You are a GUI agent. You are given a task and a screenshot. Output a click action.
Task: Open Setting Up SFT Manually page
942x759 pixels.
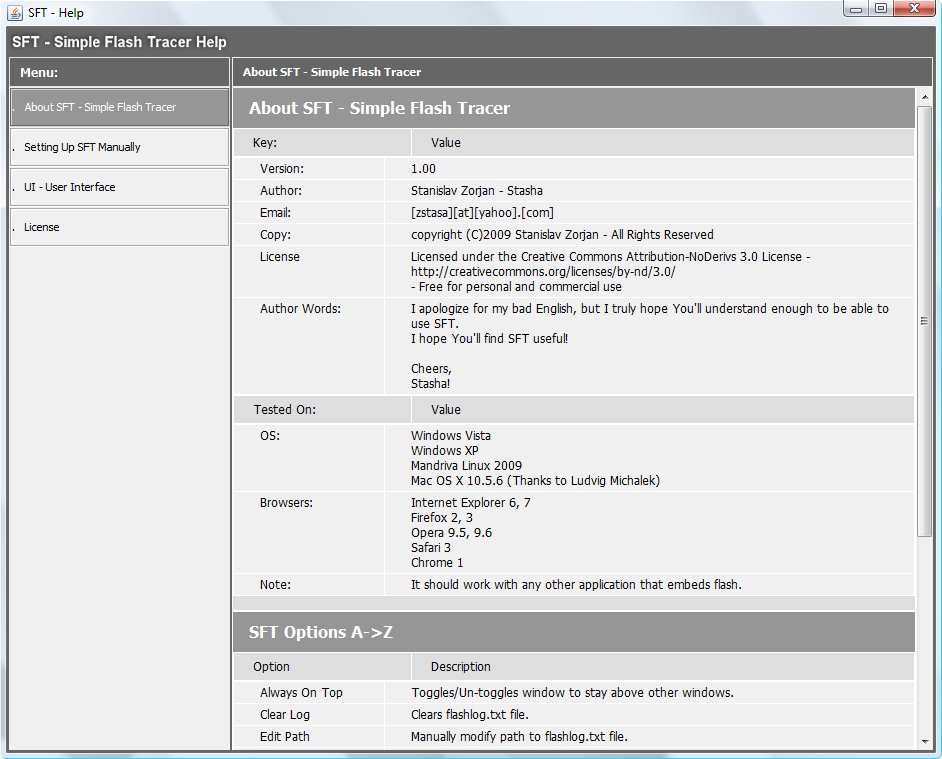[x=120, y=147]
